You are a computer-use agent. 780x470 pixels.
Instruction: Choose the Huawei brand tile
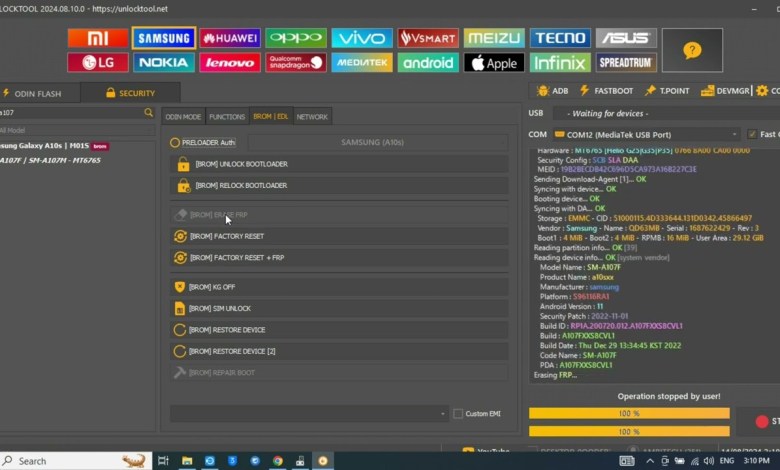pyautogui.click(x=230, y=38)
